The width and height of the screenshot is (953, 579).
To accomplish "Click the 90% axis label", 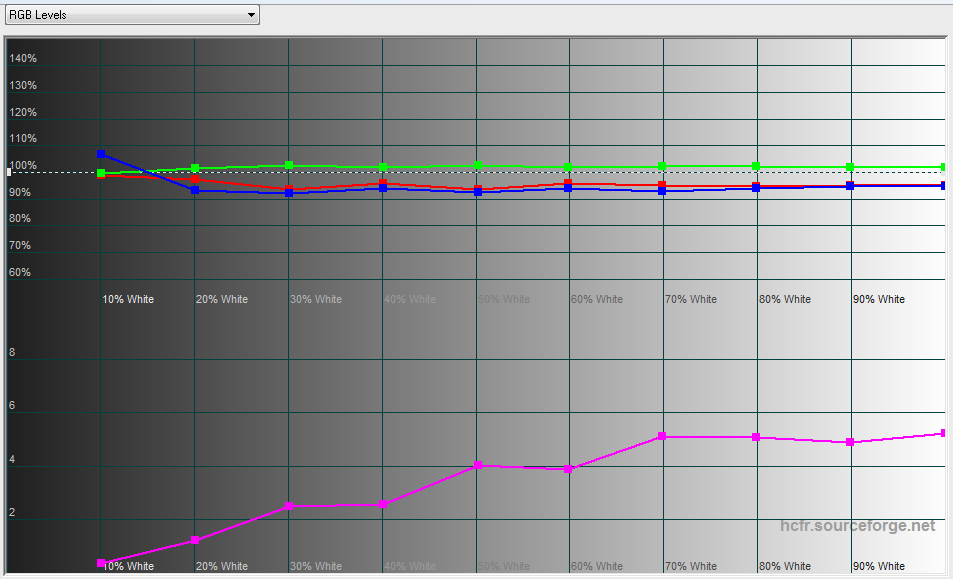I will tap(20, 193).
